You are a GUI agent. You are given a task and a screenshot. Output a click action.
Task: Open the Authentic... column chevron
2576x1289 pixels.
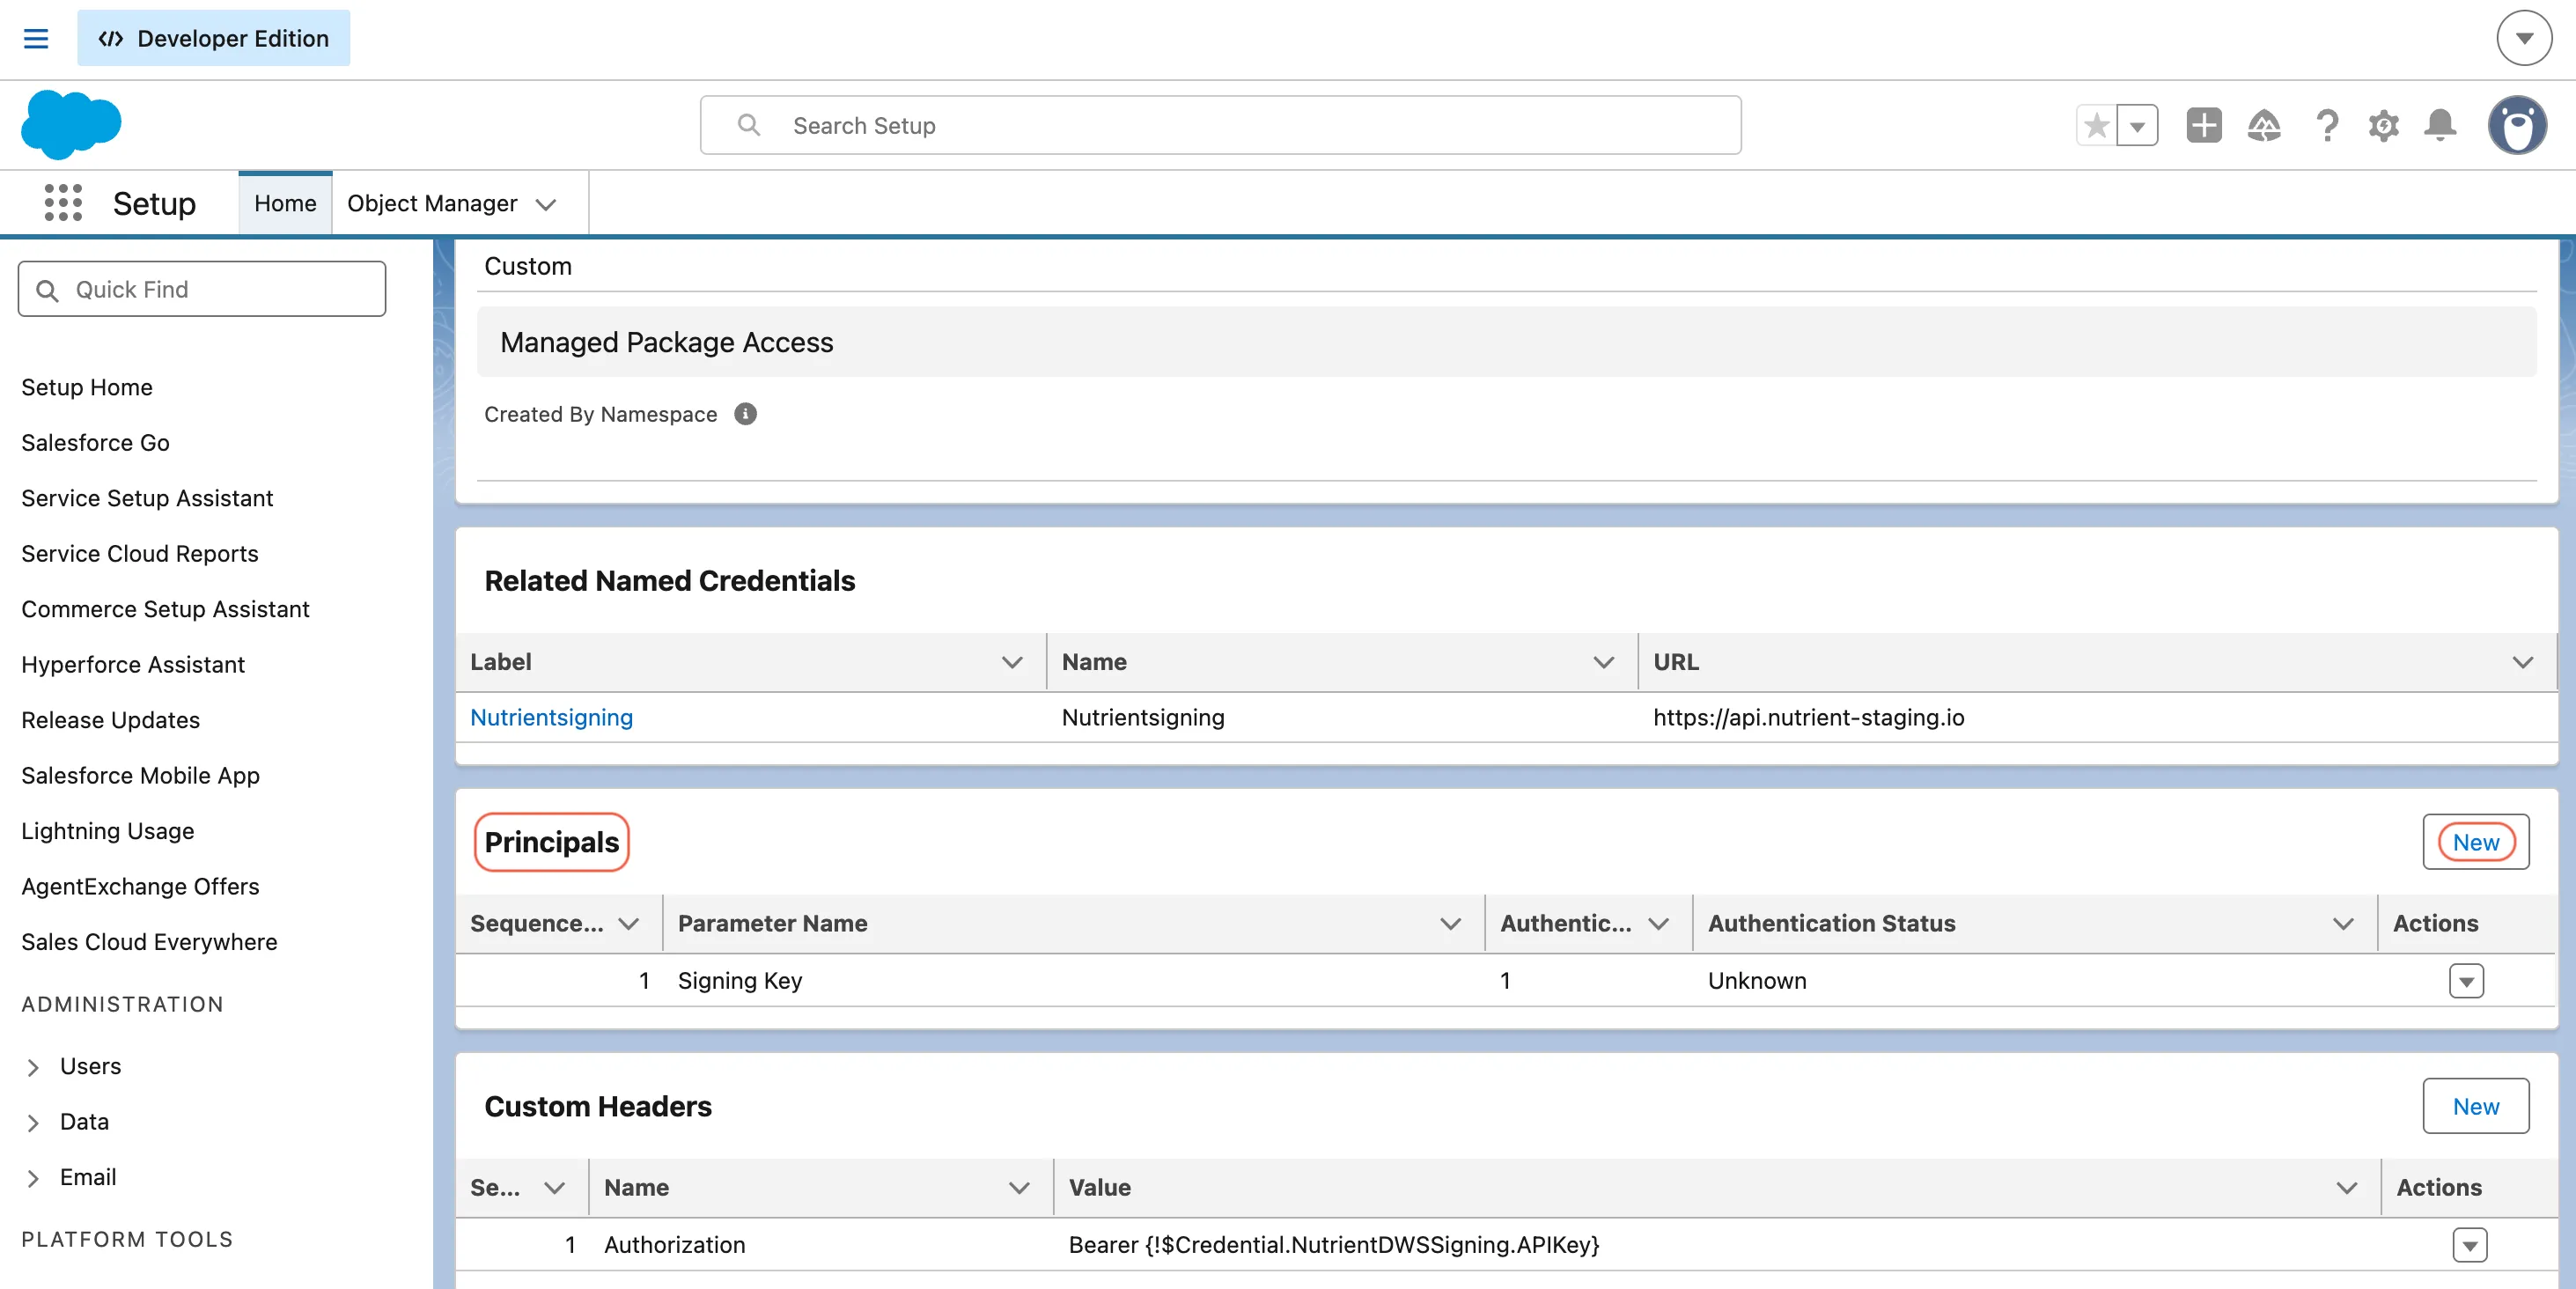(1658, 924)
